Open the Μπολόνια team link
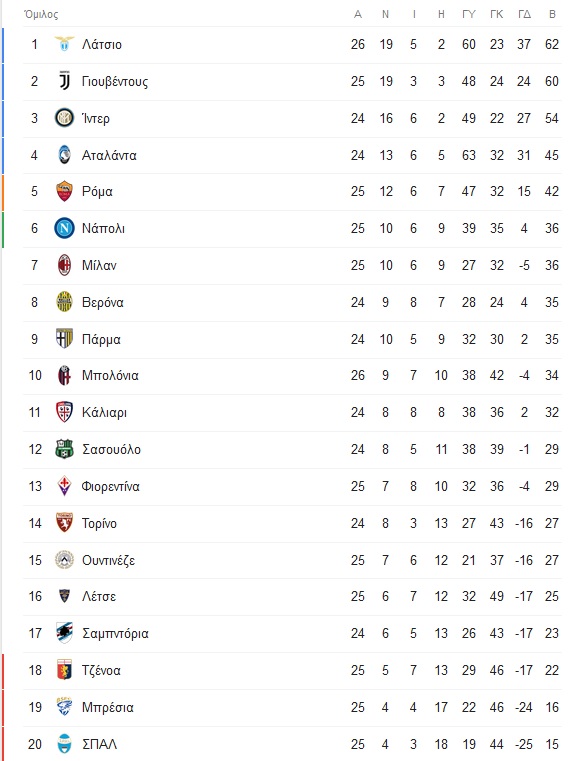 tap(110, 376)
